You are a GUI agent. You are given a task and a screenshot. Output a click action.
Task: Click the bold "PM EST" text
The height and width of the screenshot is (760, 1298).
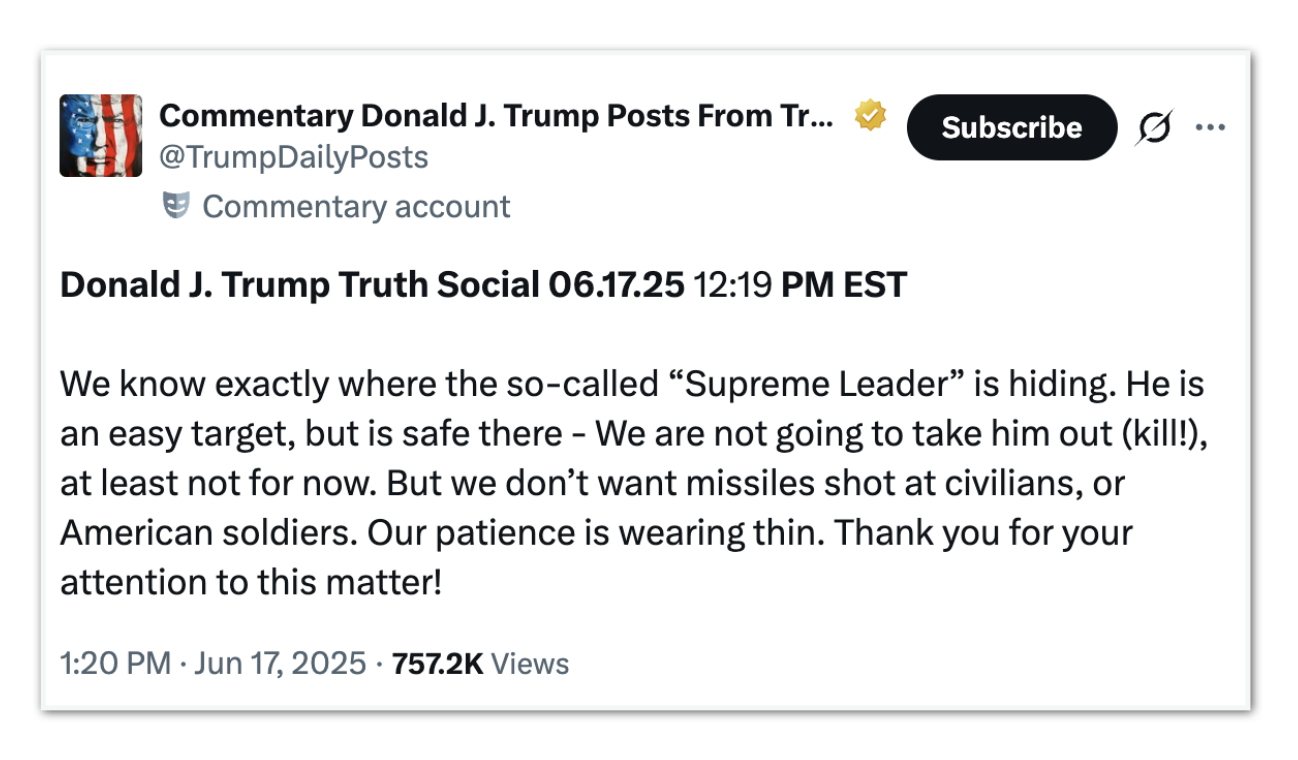coord(843,286)
